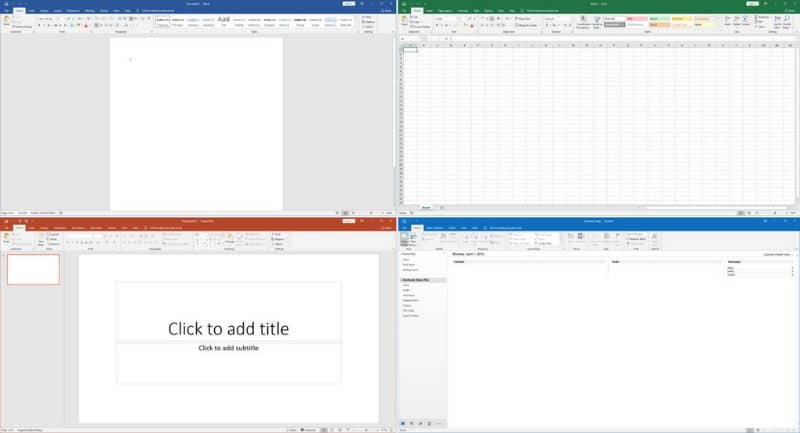This screenshot has height=433, width=800.
Task: Open Outlook People navigation icon
Action: click(x=420, y=423)
